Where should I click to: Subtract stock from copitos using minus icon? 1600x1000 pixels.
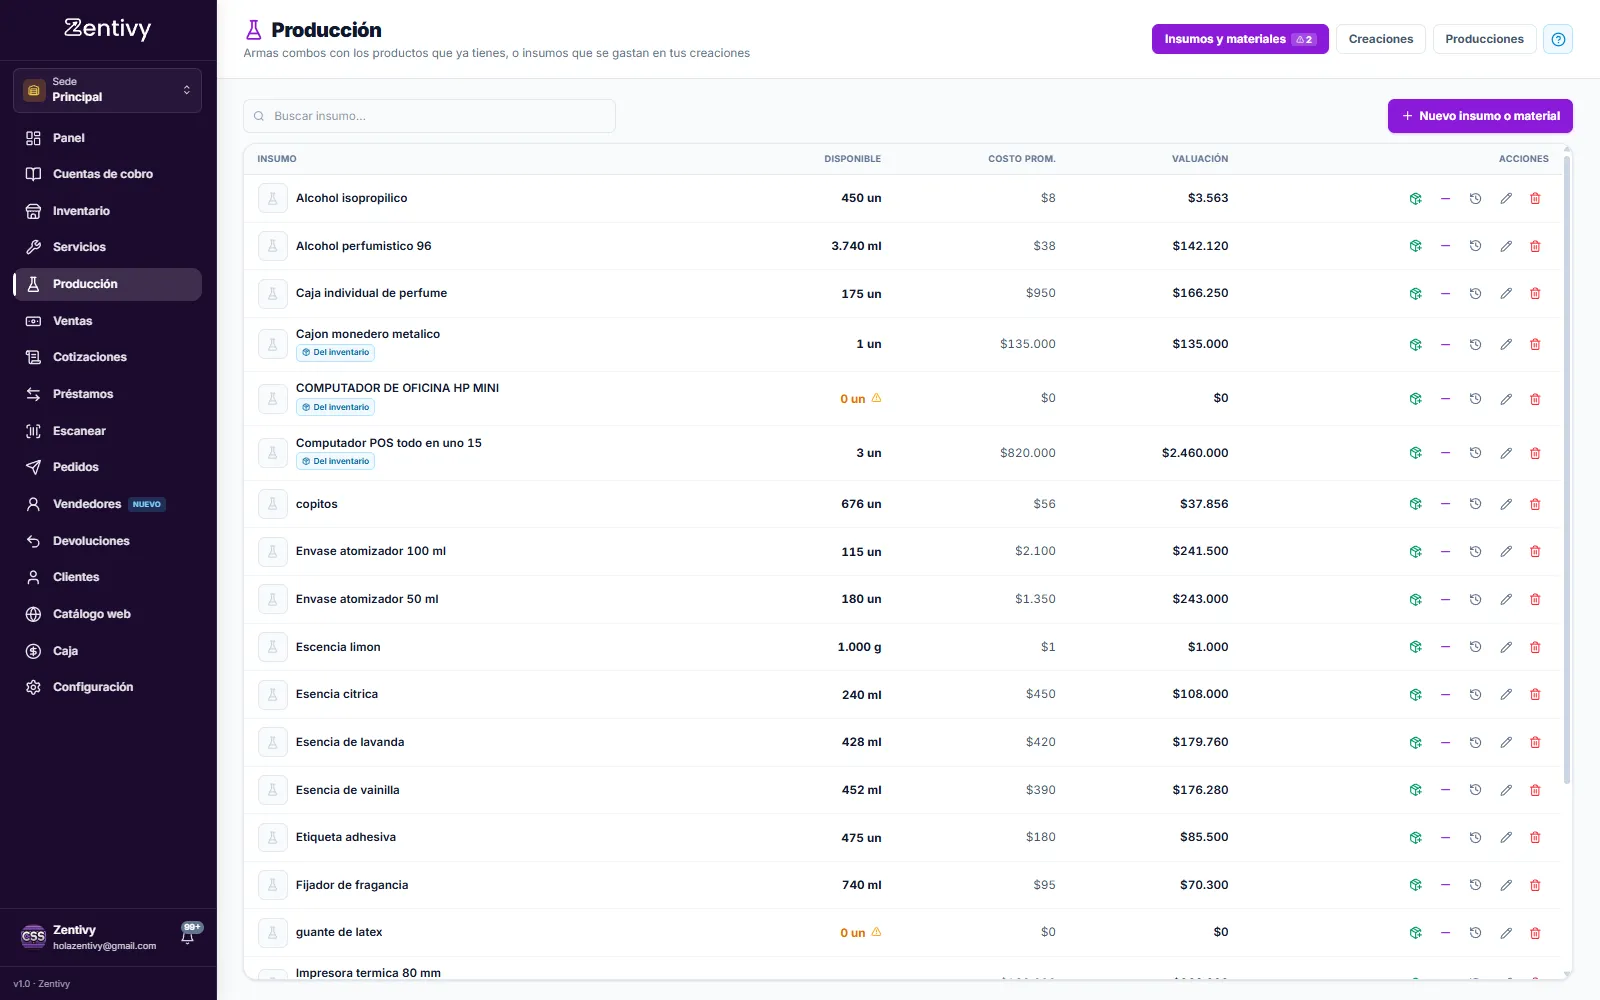coord(1445,504)
